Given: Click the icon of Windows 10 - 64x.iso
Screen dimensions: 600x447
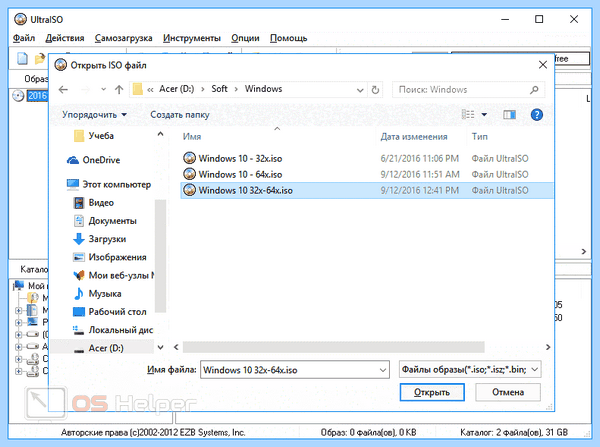Looking at the screenshot, I should pos(189,174).
